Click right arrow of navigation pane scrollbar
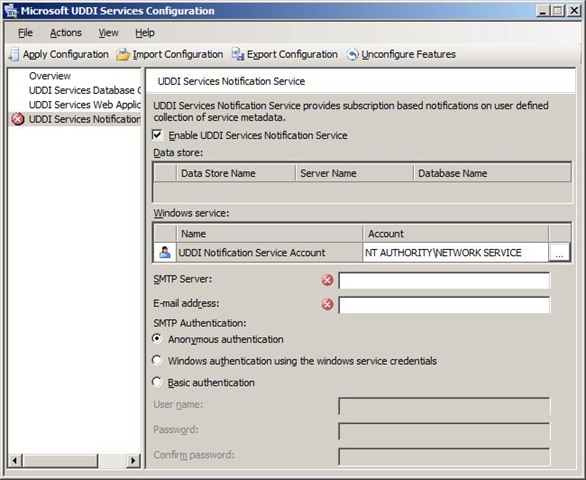This screenshot has width=586, height=480. [133, 461]
